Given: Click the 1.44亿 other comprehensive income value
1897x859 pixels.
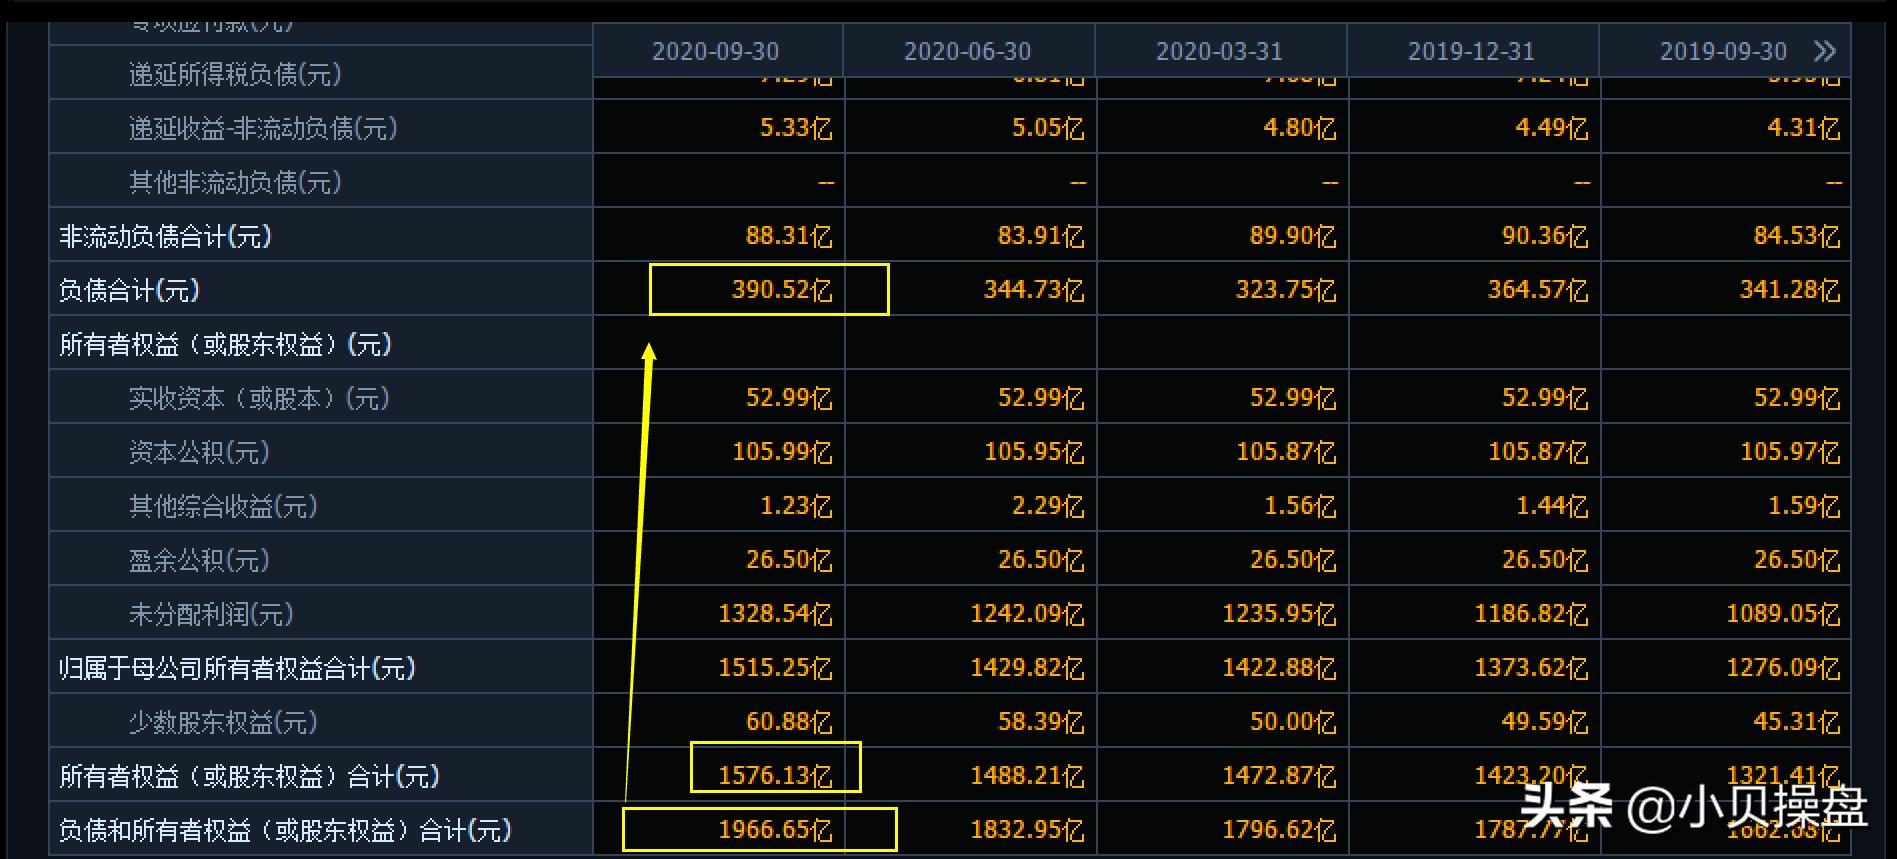Looking at the screenshot, I should [x=1552, y=506].
